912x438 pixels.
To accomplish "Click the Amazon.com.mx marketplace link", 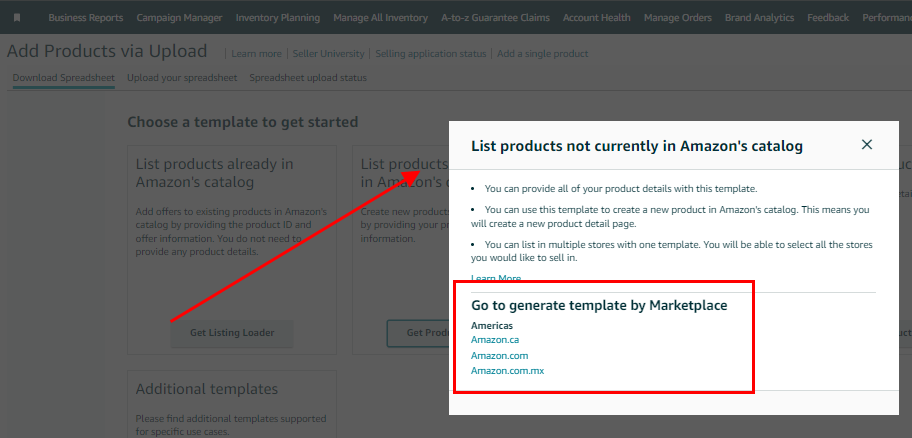I will point(507,371).
